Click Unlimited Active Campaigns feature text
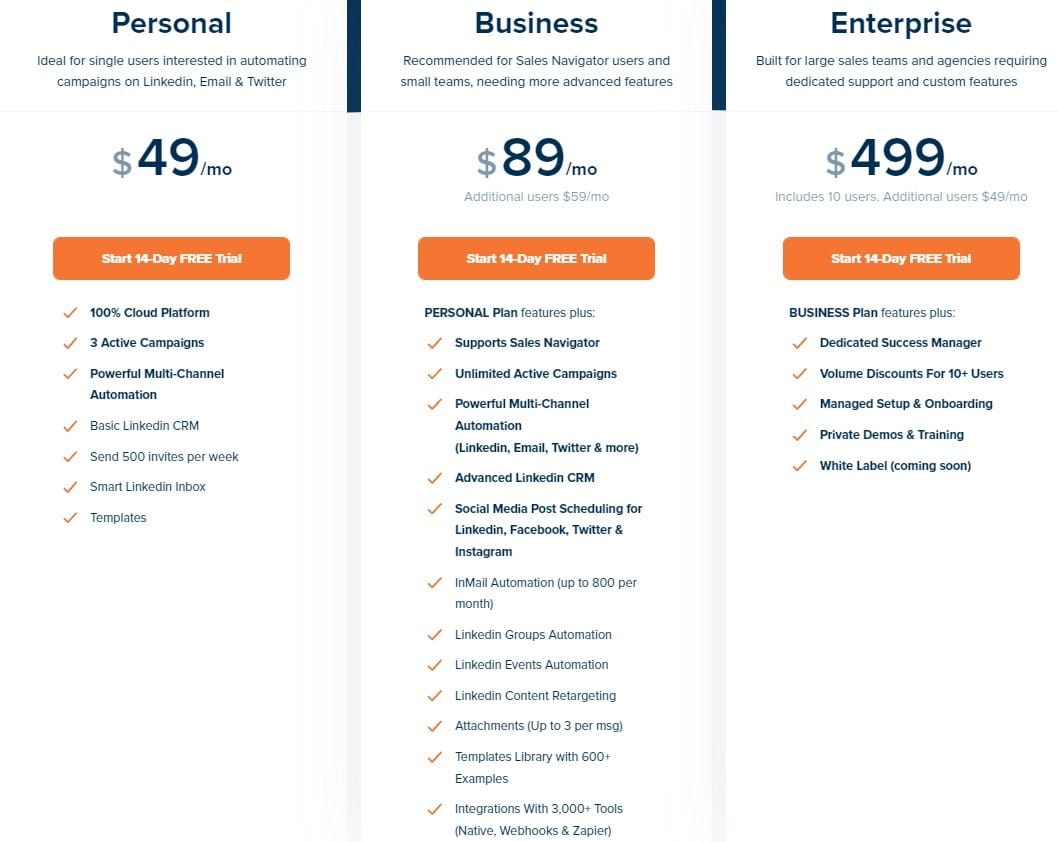 [x=536, y=374]
